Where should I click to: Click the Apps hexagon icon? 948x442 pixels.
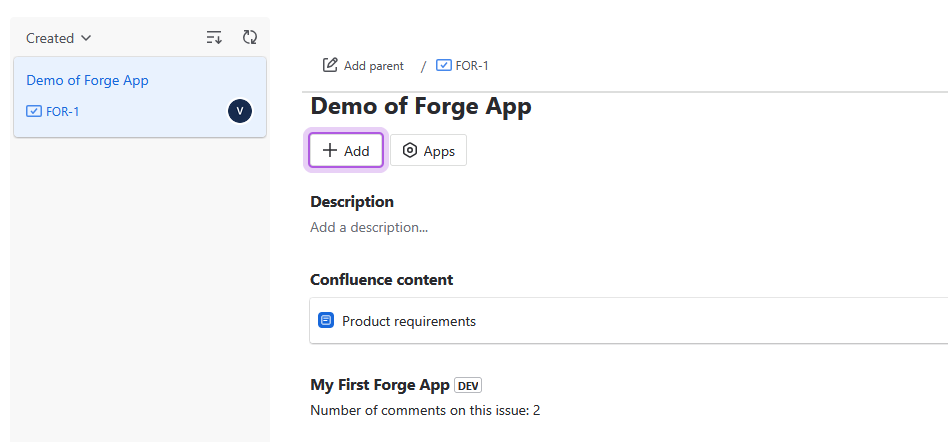(410, 151)
